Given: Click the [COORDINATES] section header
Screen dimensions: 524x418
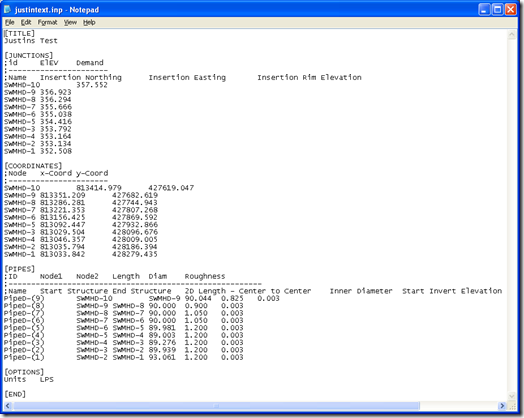Looking at the screenshot, I should [x=33, y=166].
